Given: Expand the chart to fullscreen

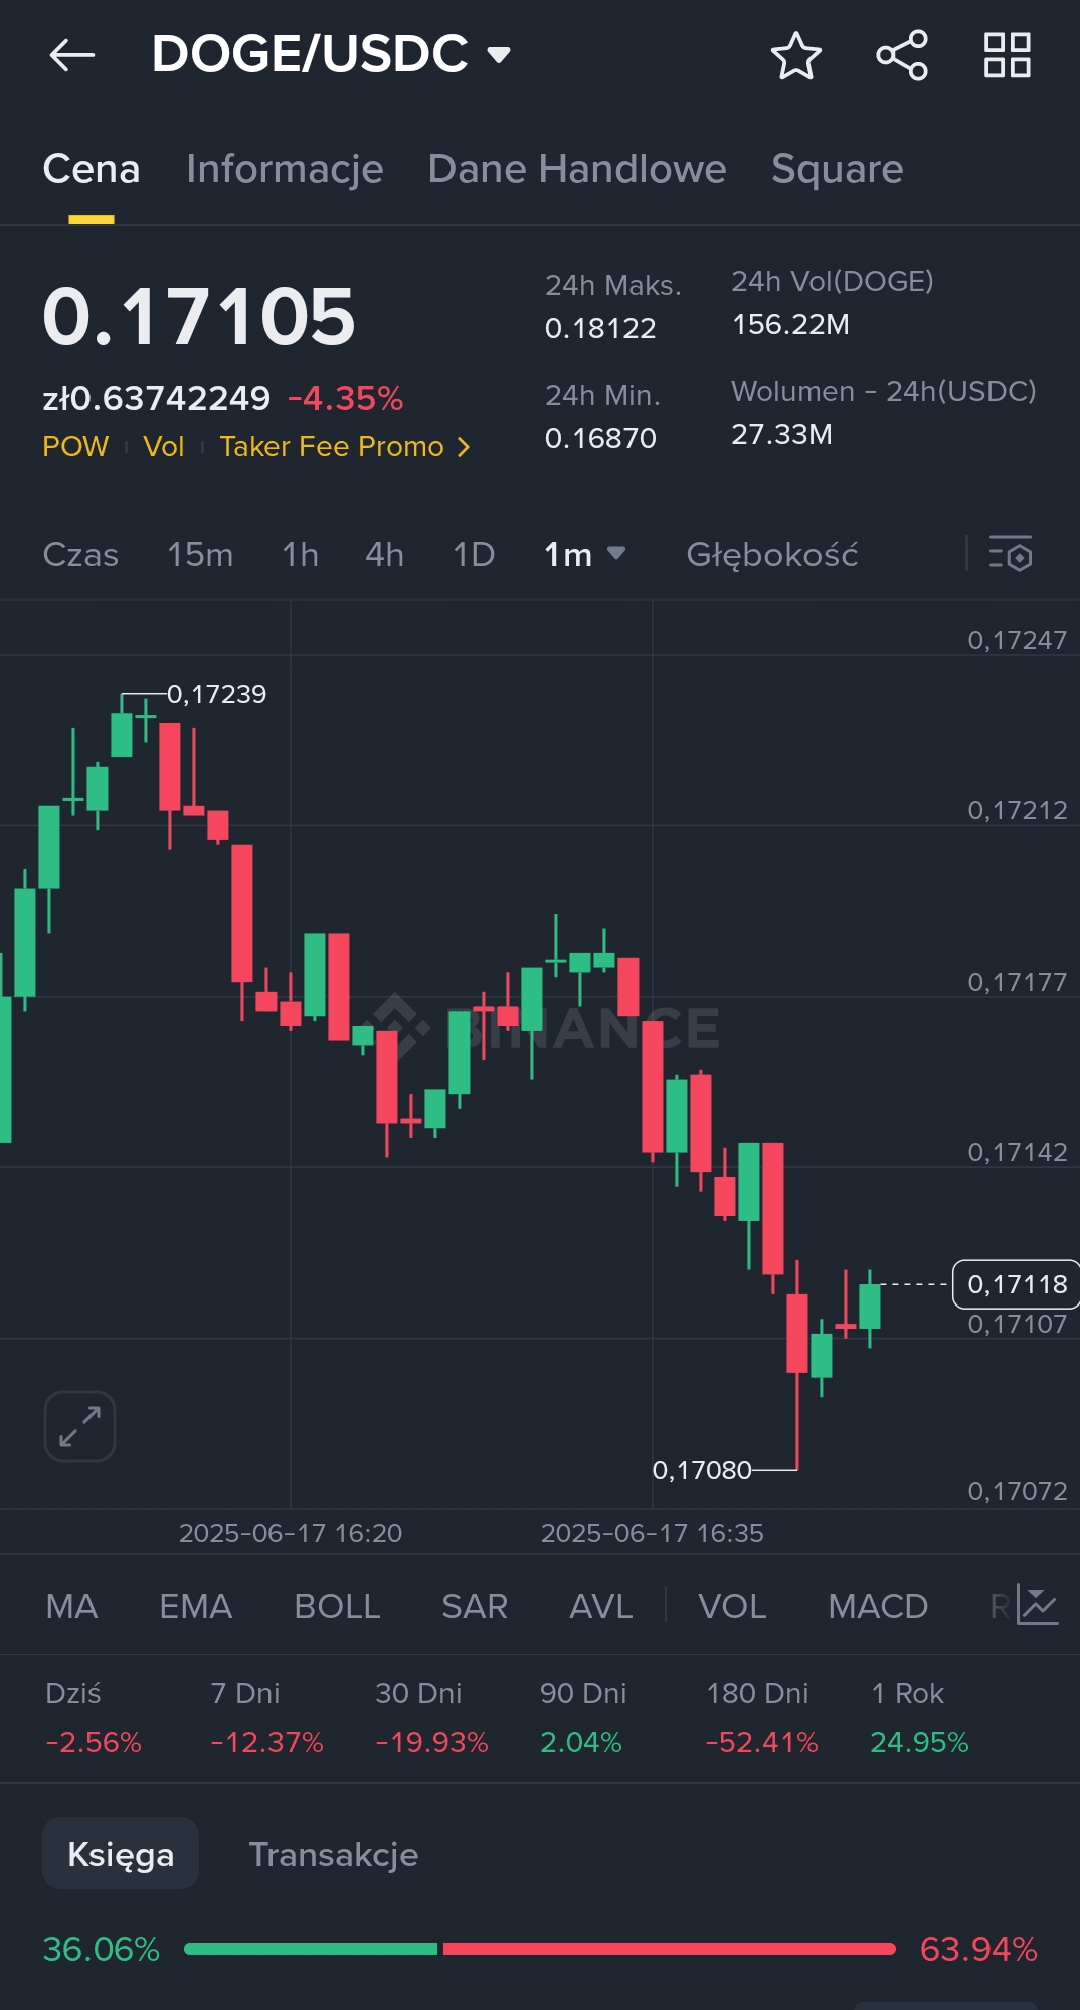Looking at the screenshot, I should tap(80, 1426).
